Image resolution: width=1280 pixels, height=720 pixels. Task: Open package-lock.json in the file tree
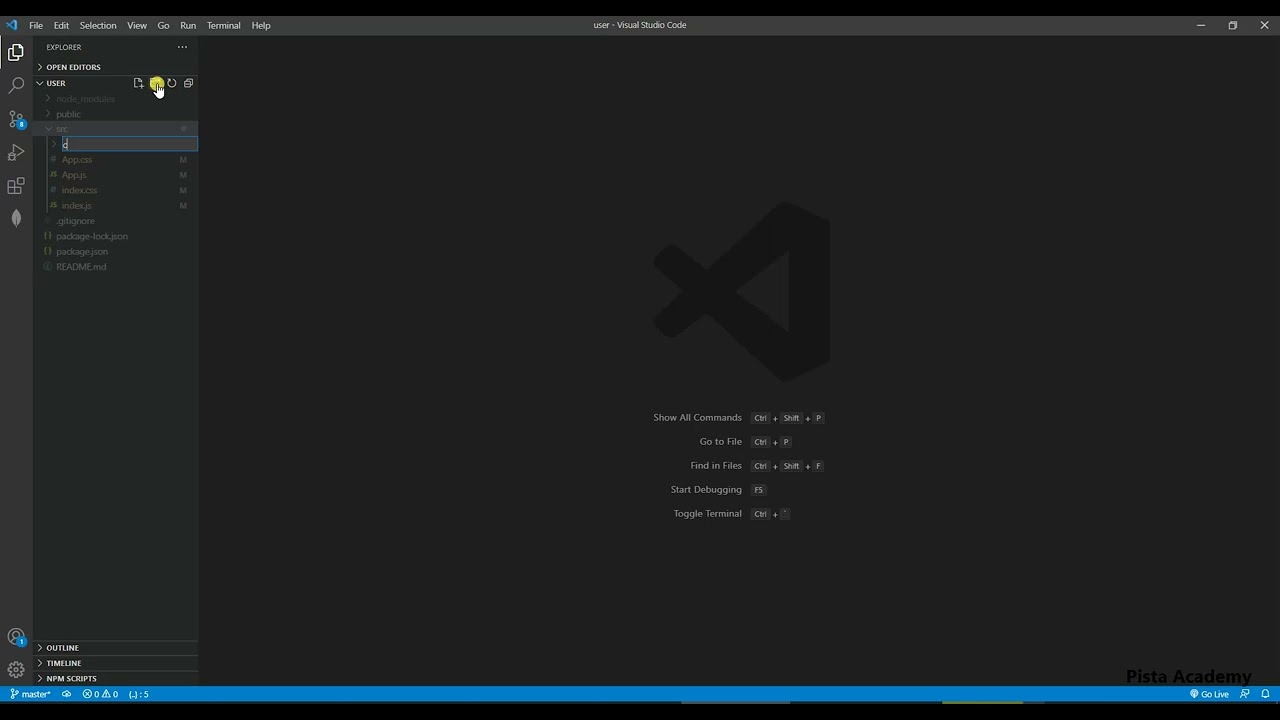[116, 236]
